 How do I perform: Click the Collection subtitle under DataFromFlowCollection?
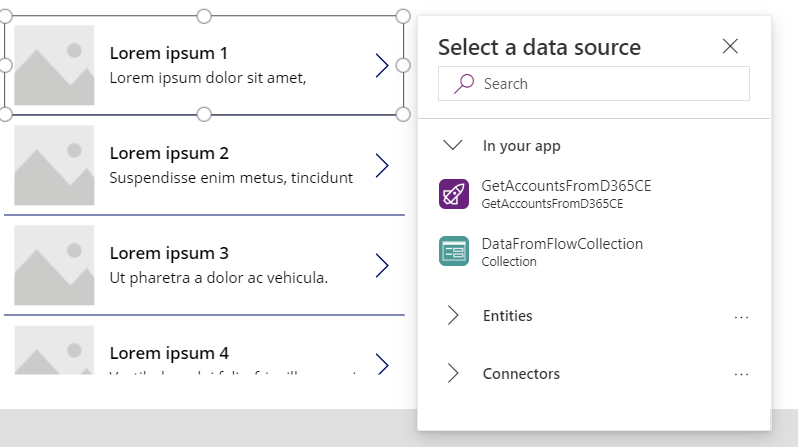click(509, 262)
